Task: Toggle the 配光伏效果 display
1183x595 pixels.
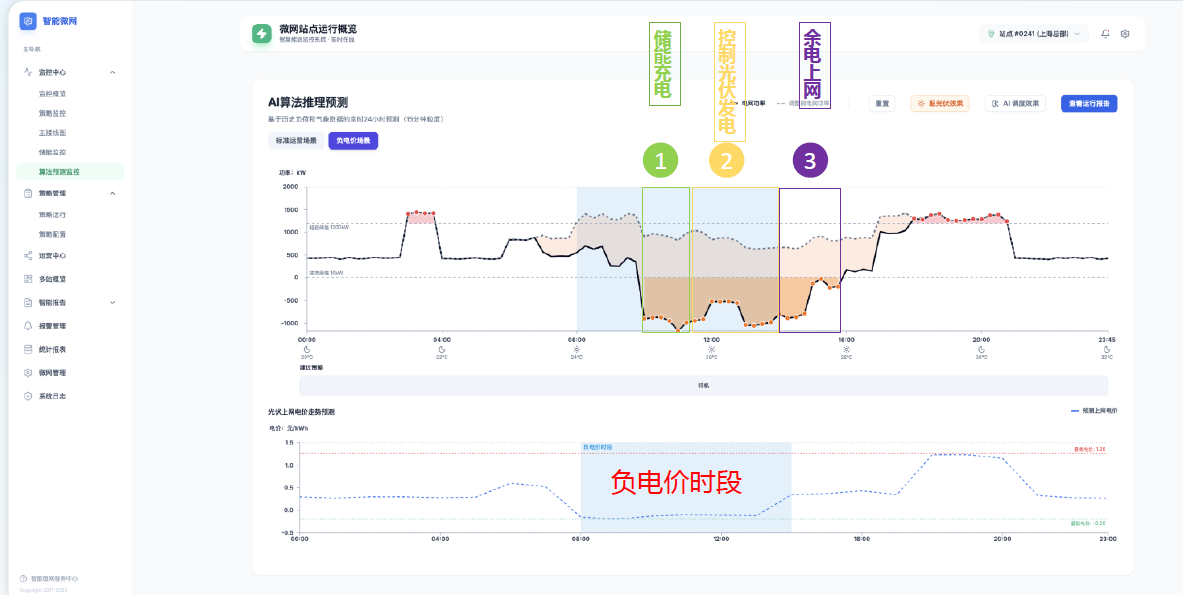Action: (939, 103)
